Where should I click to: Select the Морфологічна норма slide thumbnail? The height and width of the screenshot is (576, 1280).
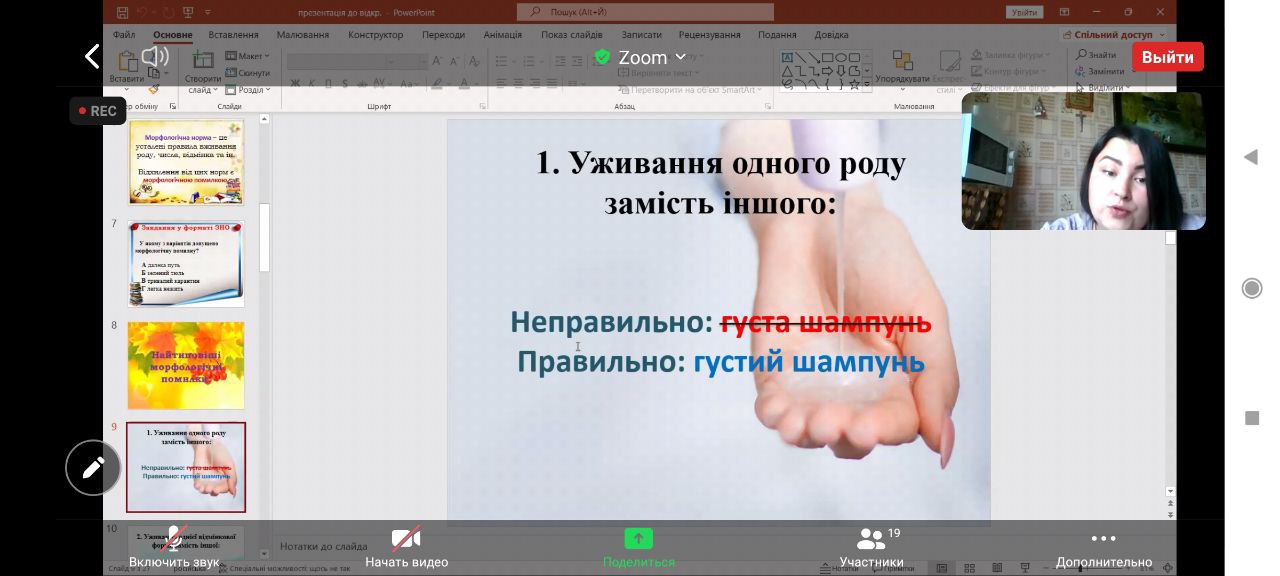pos(186,162)
